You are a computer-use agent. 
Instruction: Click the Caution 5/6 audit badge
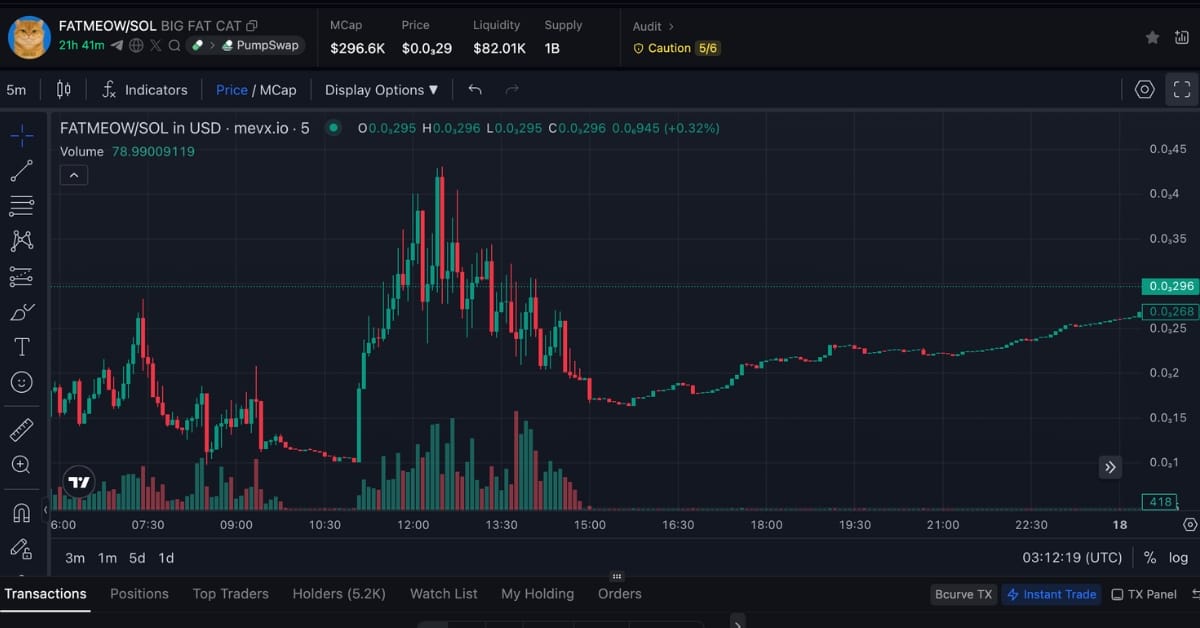click(x=677, y=48)
